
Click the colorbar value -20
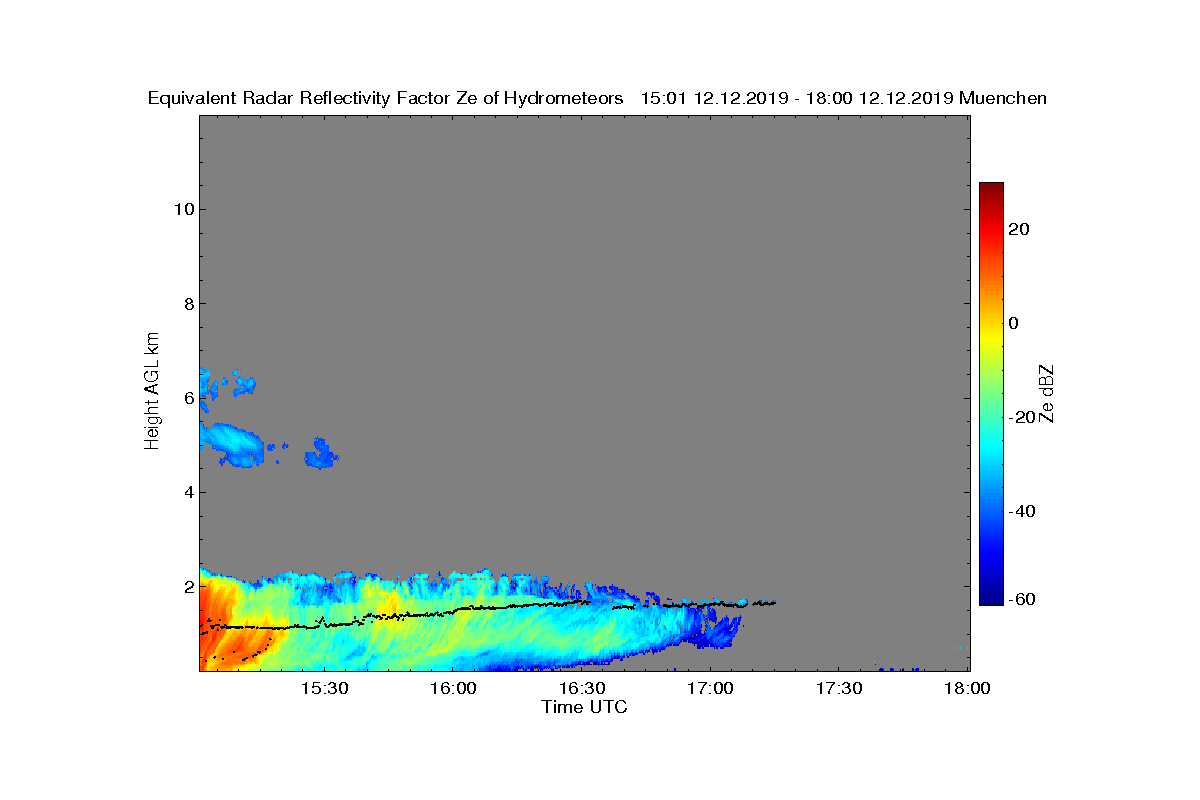[x=1020, y=417]
